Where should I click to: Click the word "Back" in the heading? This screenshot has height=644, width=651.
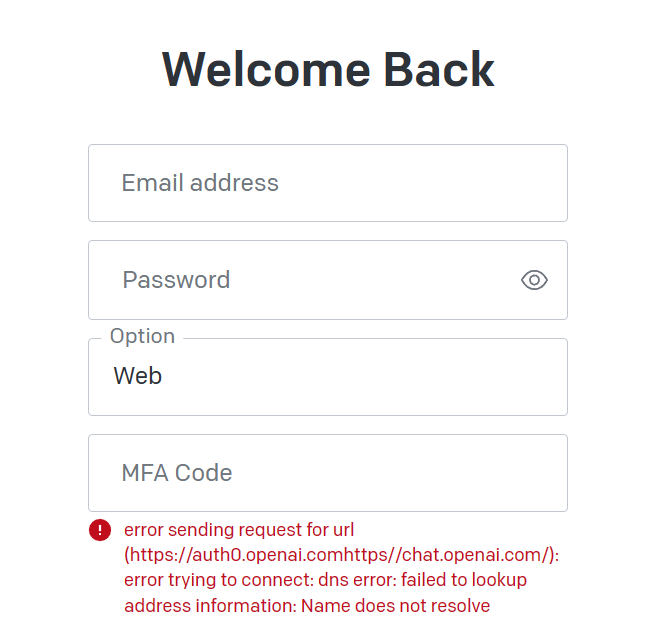tap(439, 69)
